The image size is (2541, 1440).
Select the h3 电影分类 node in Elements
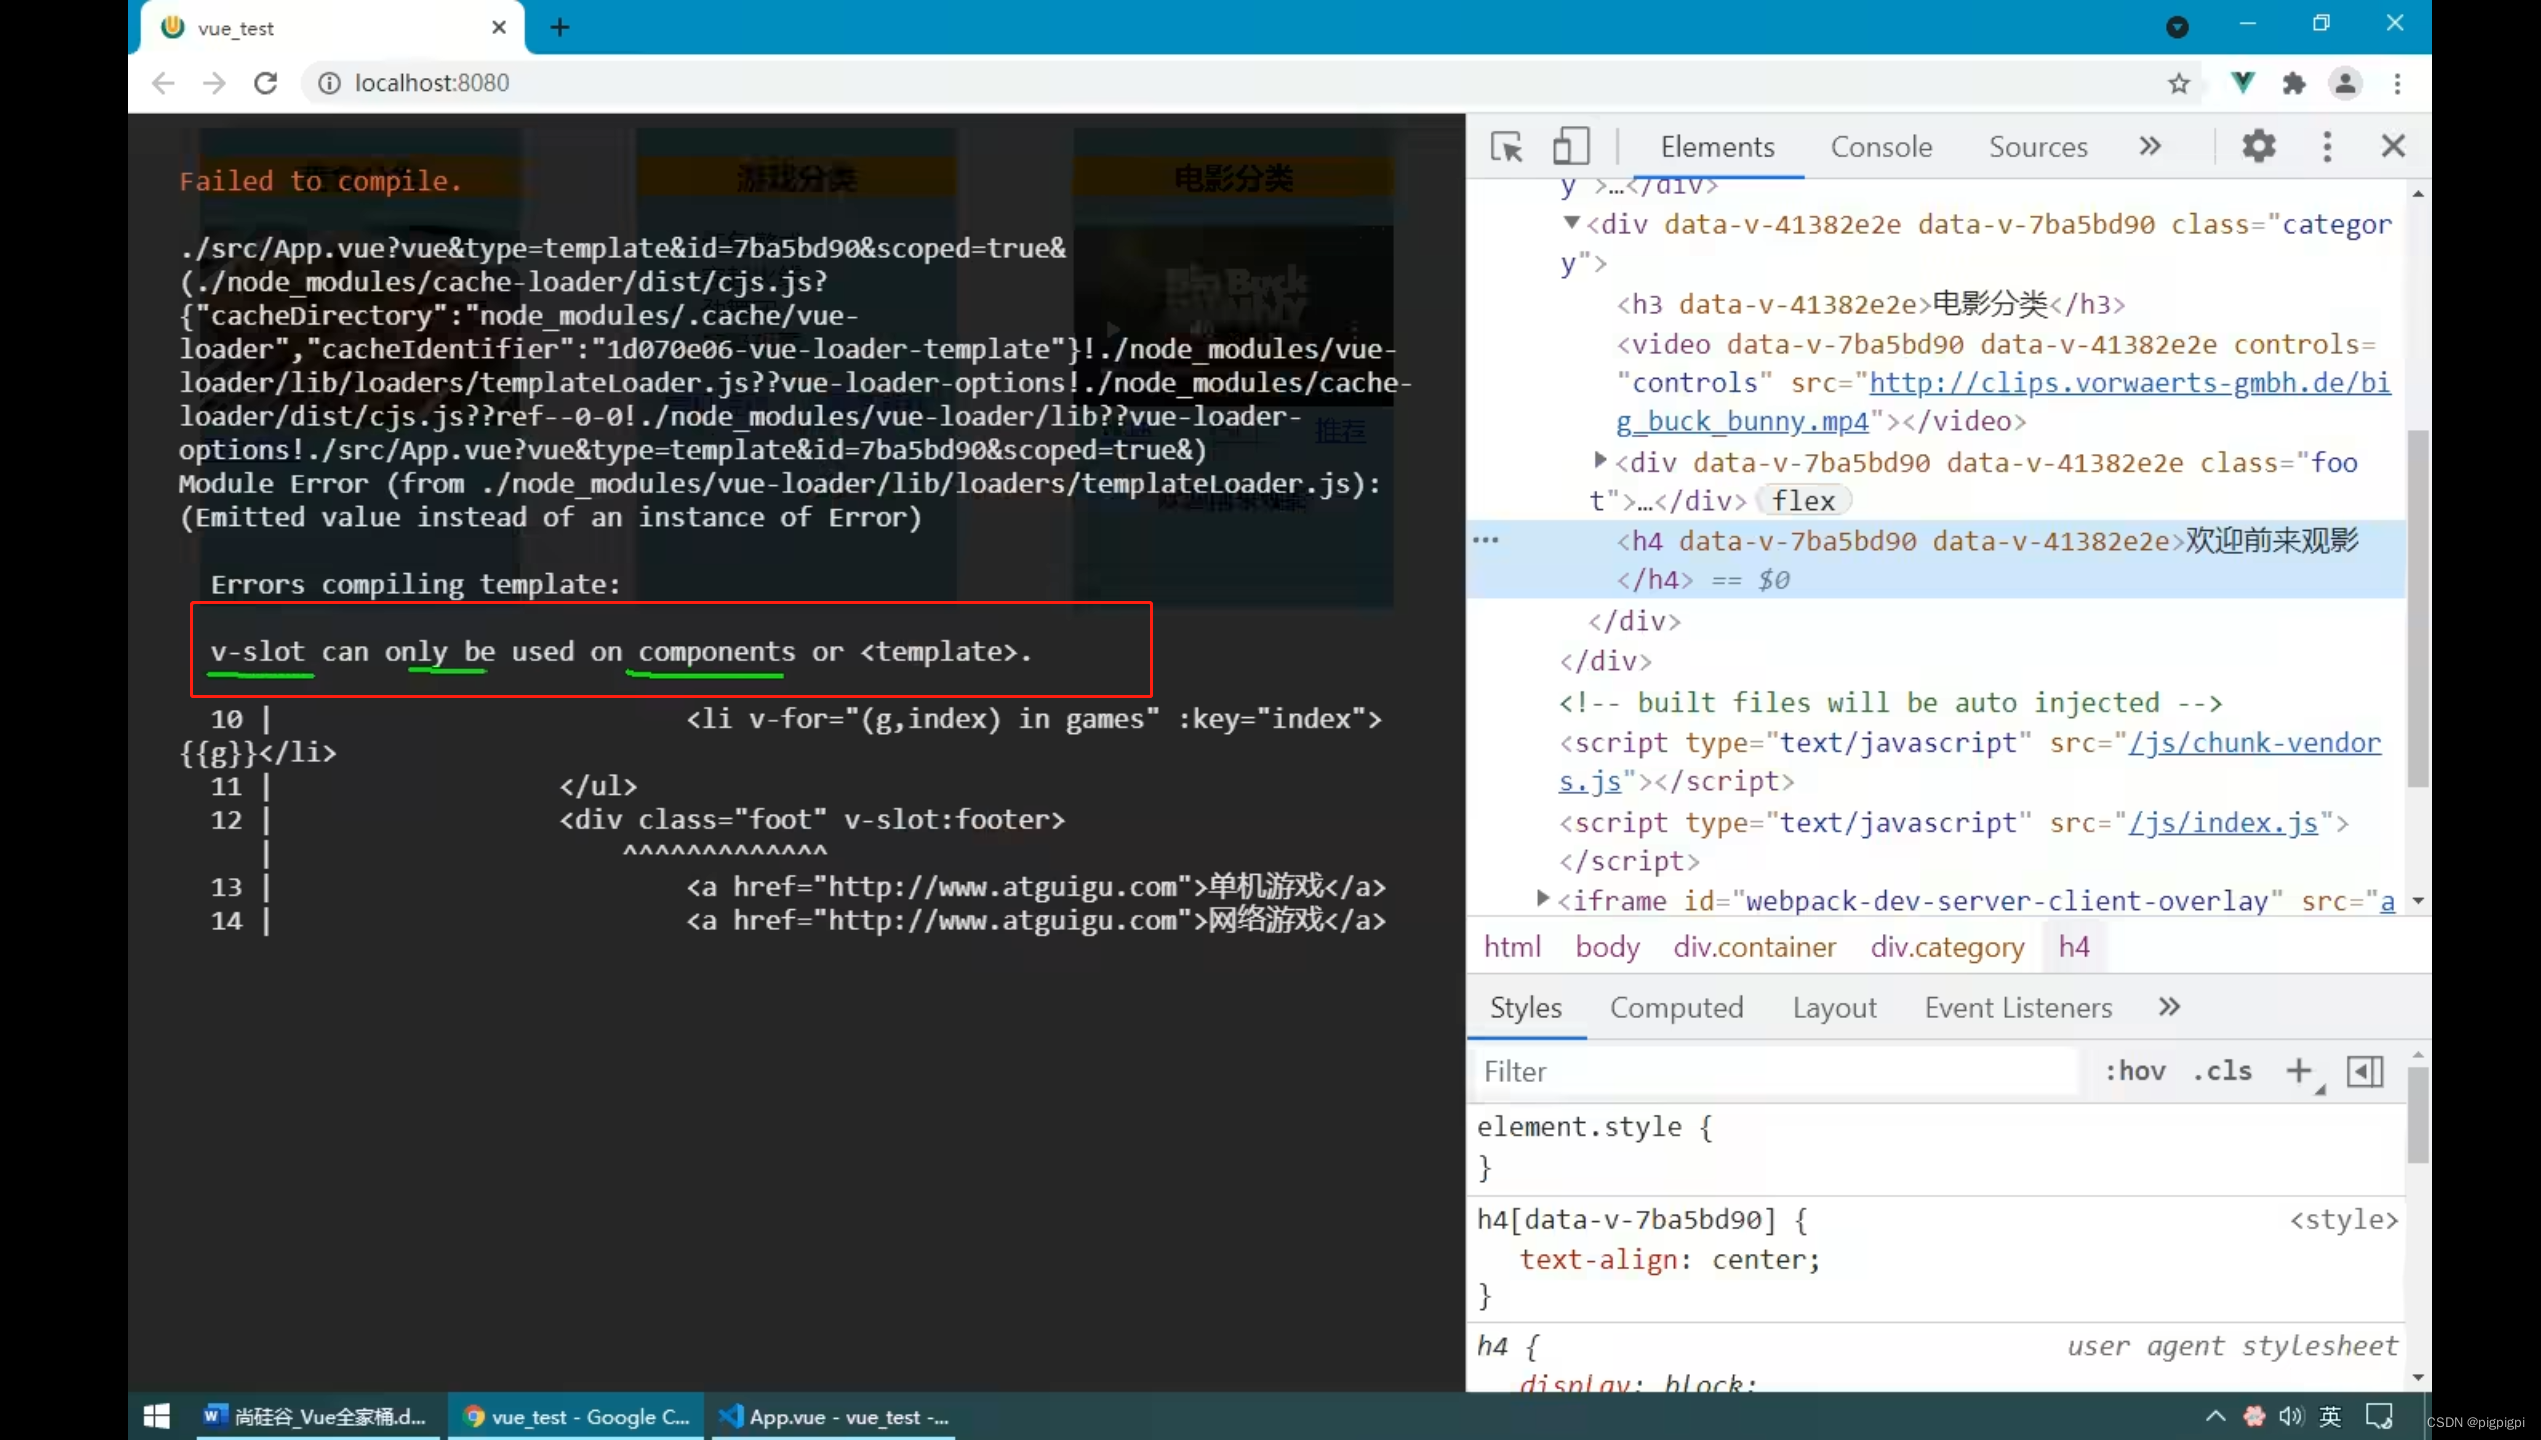pos(1870,303)
